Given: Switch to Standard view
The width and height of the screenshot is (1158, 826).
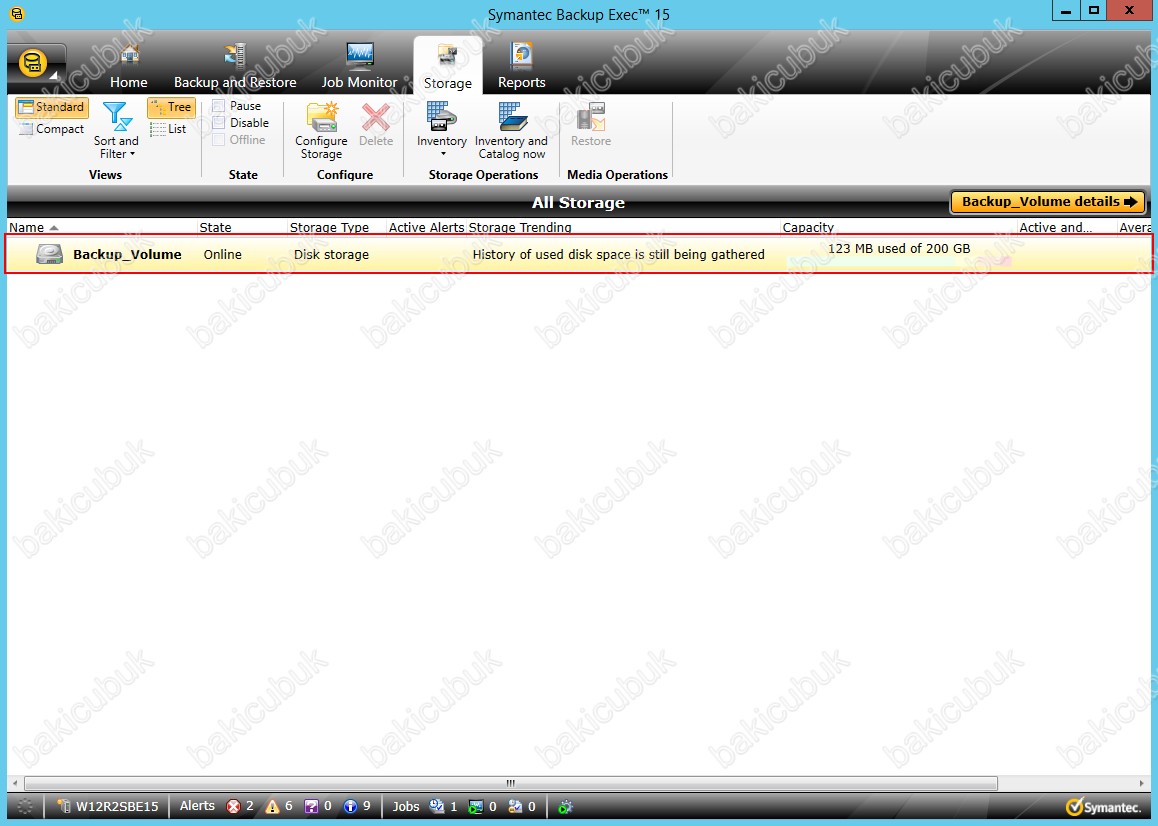Looking at the screenshot, I should pyautogui.click(x=52, y=107).
